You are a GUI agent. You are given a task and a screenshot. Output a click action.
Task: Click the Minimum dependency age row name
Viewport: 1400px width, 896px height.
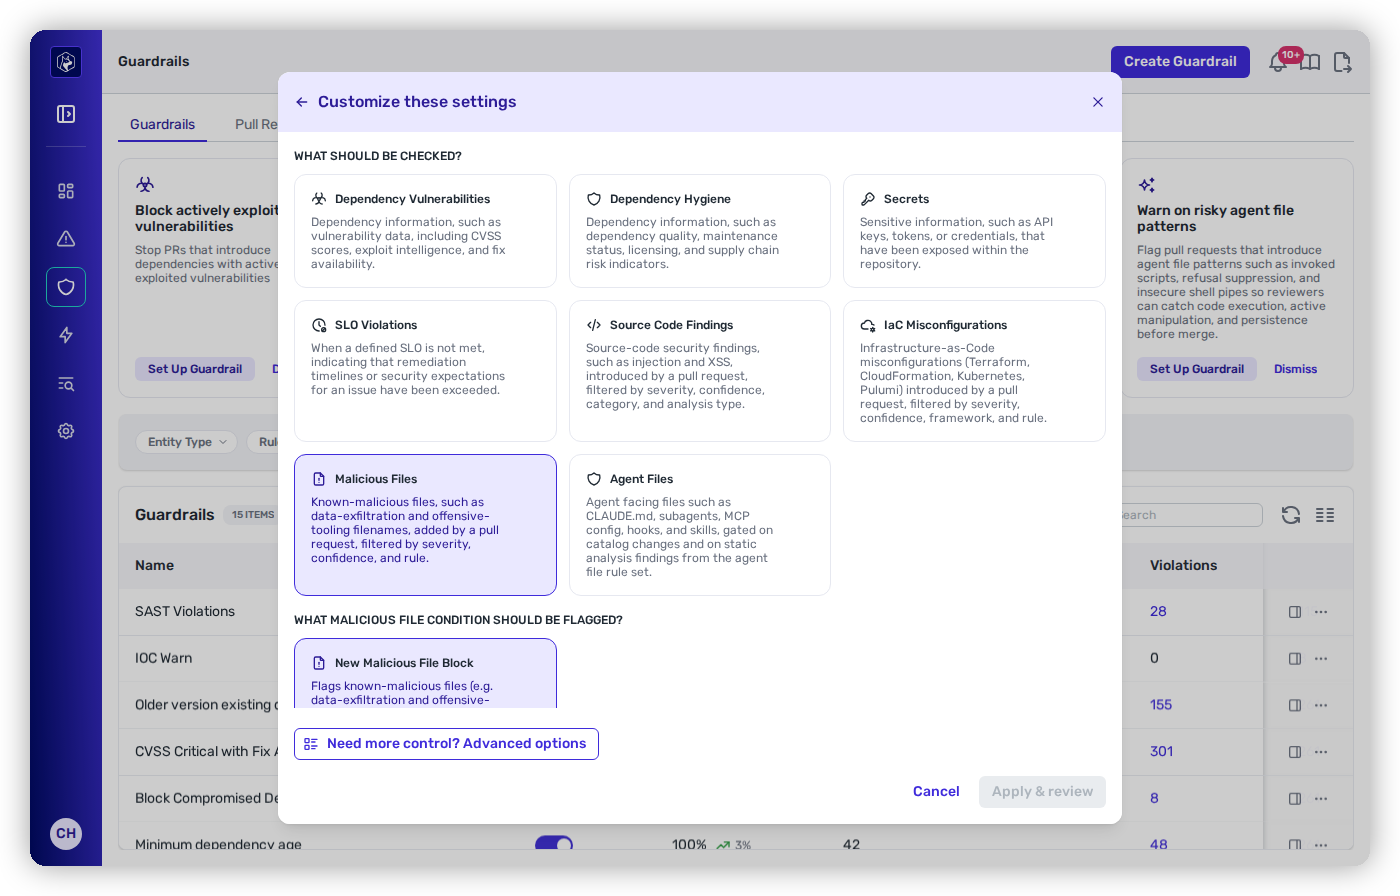point(218,845)
